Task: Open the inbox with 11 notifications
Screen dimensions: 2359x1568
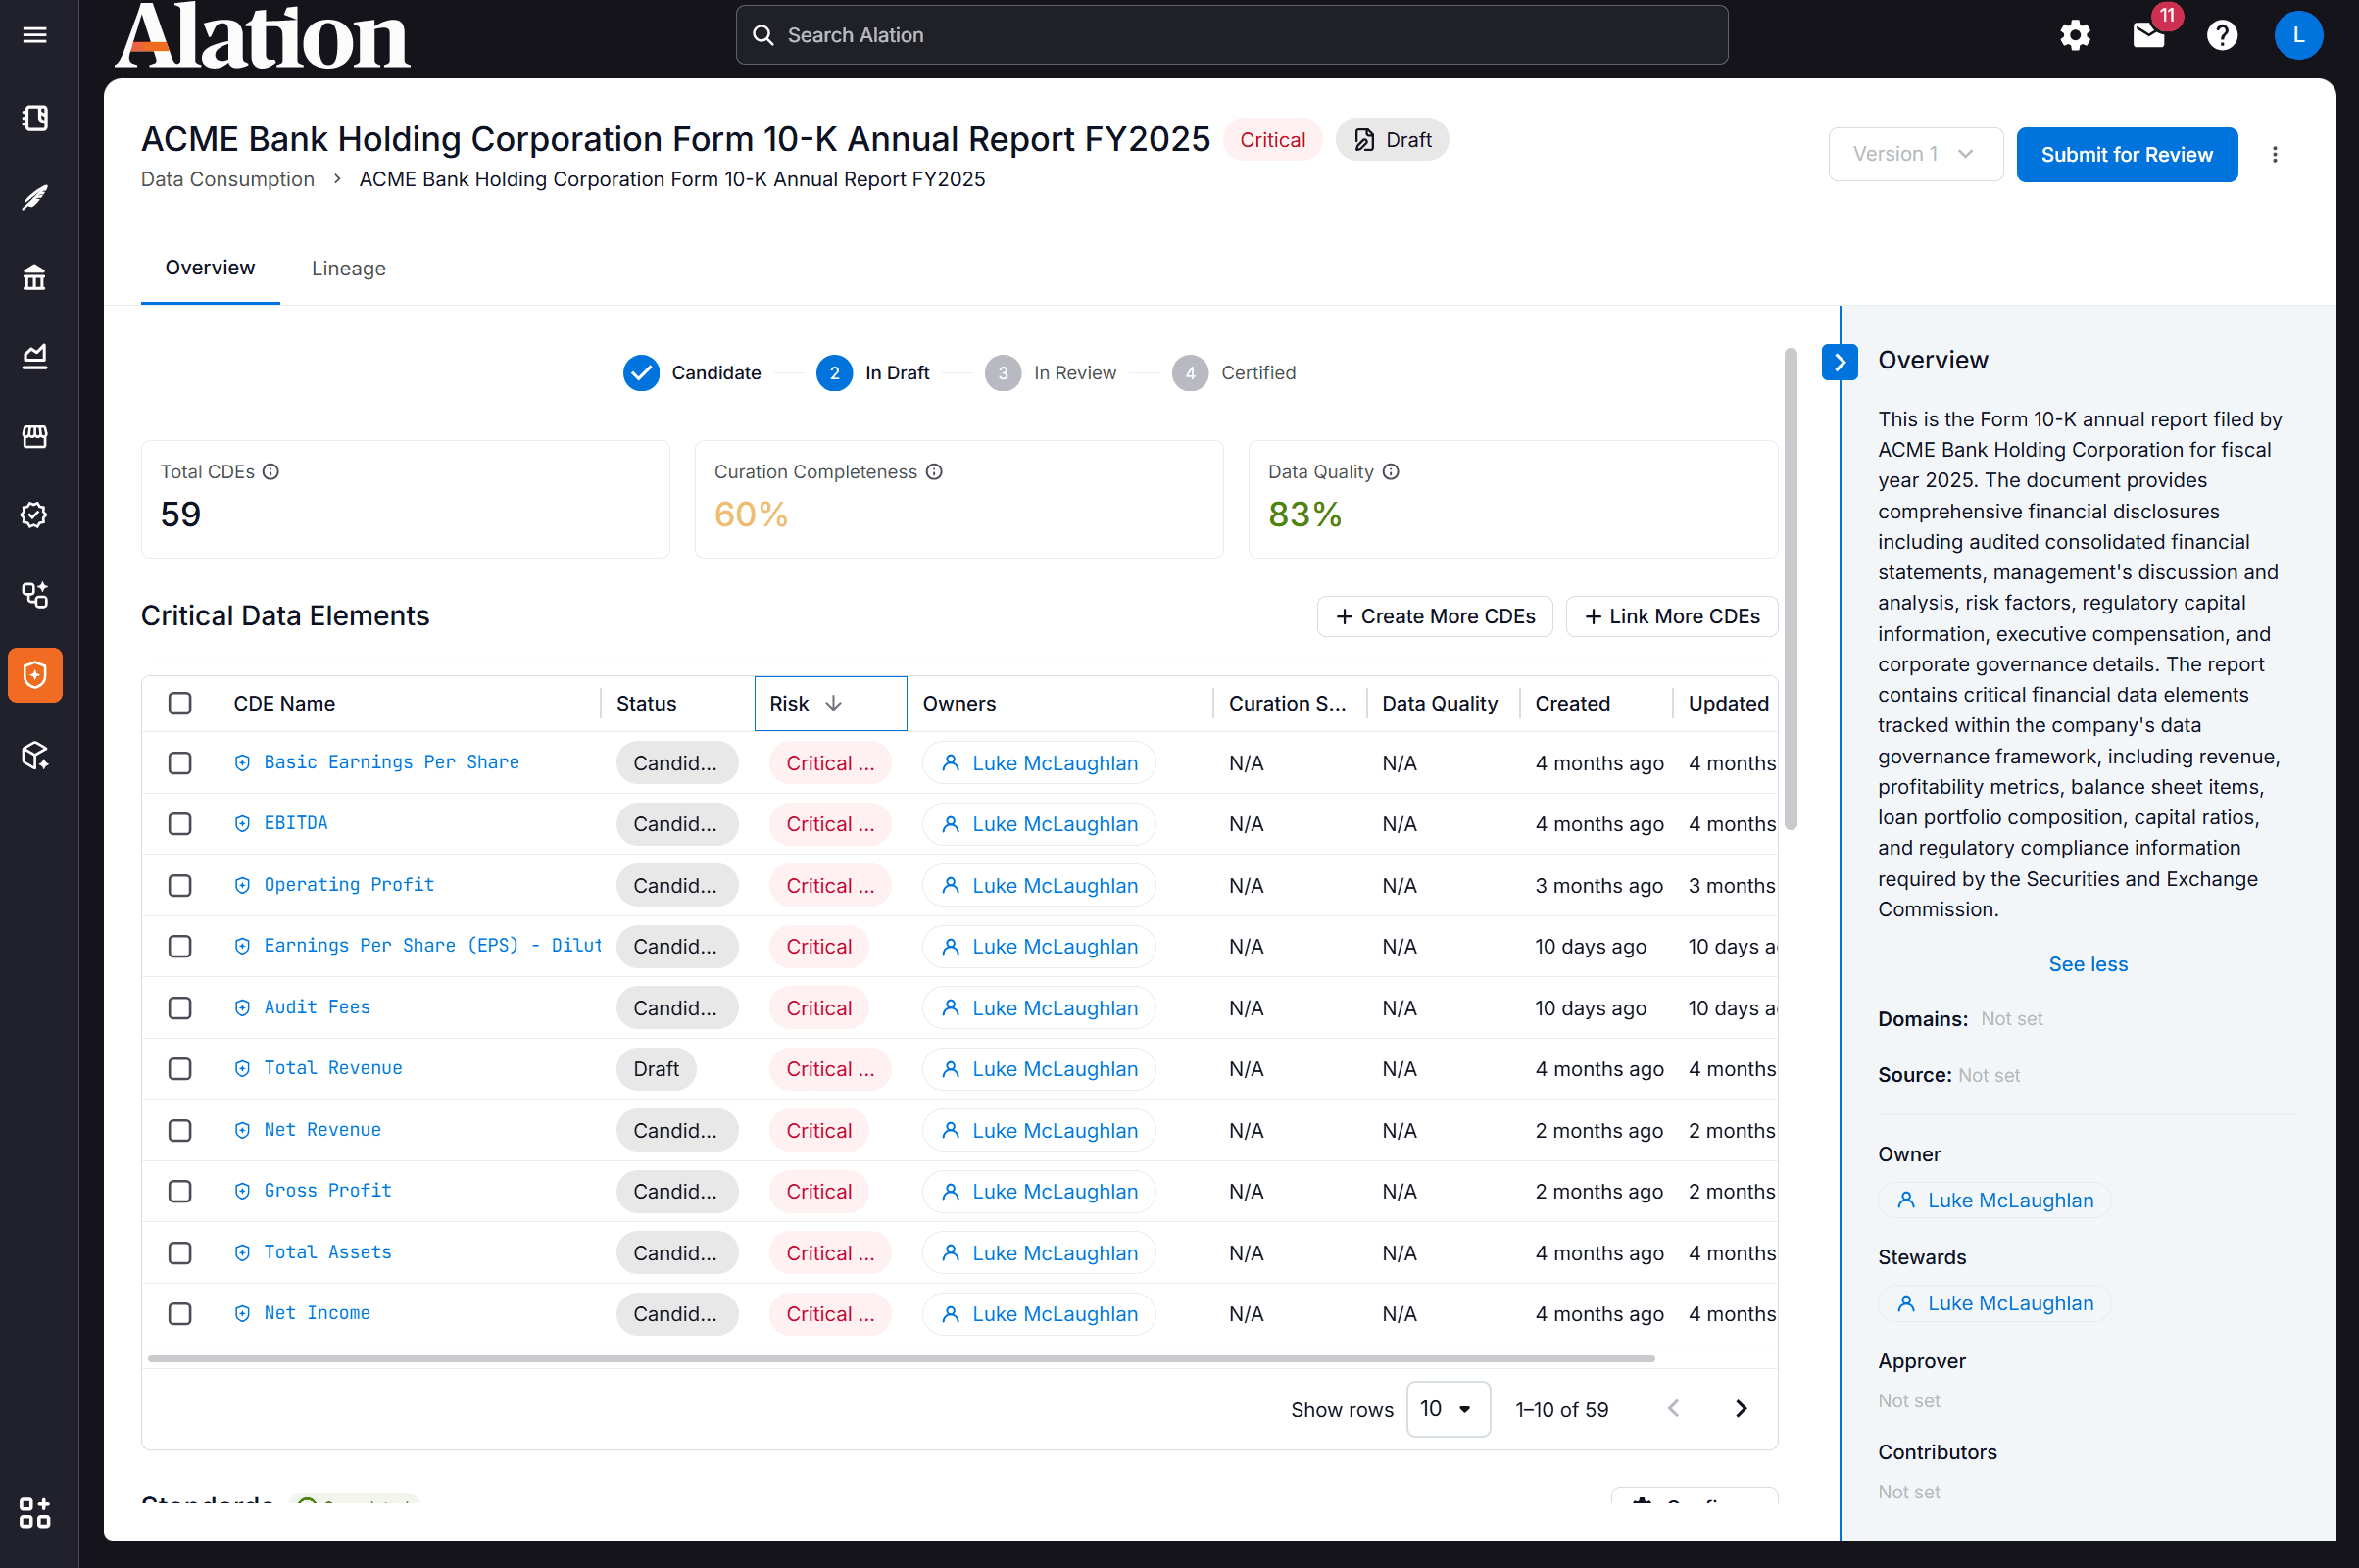Action: [2149, 35]
